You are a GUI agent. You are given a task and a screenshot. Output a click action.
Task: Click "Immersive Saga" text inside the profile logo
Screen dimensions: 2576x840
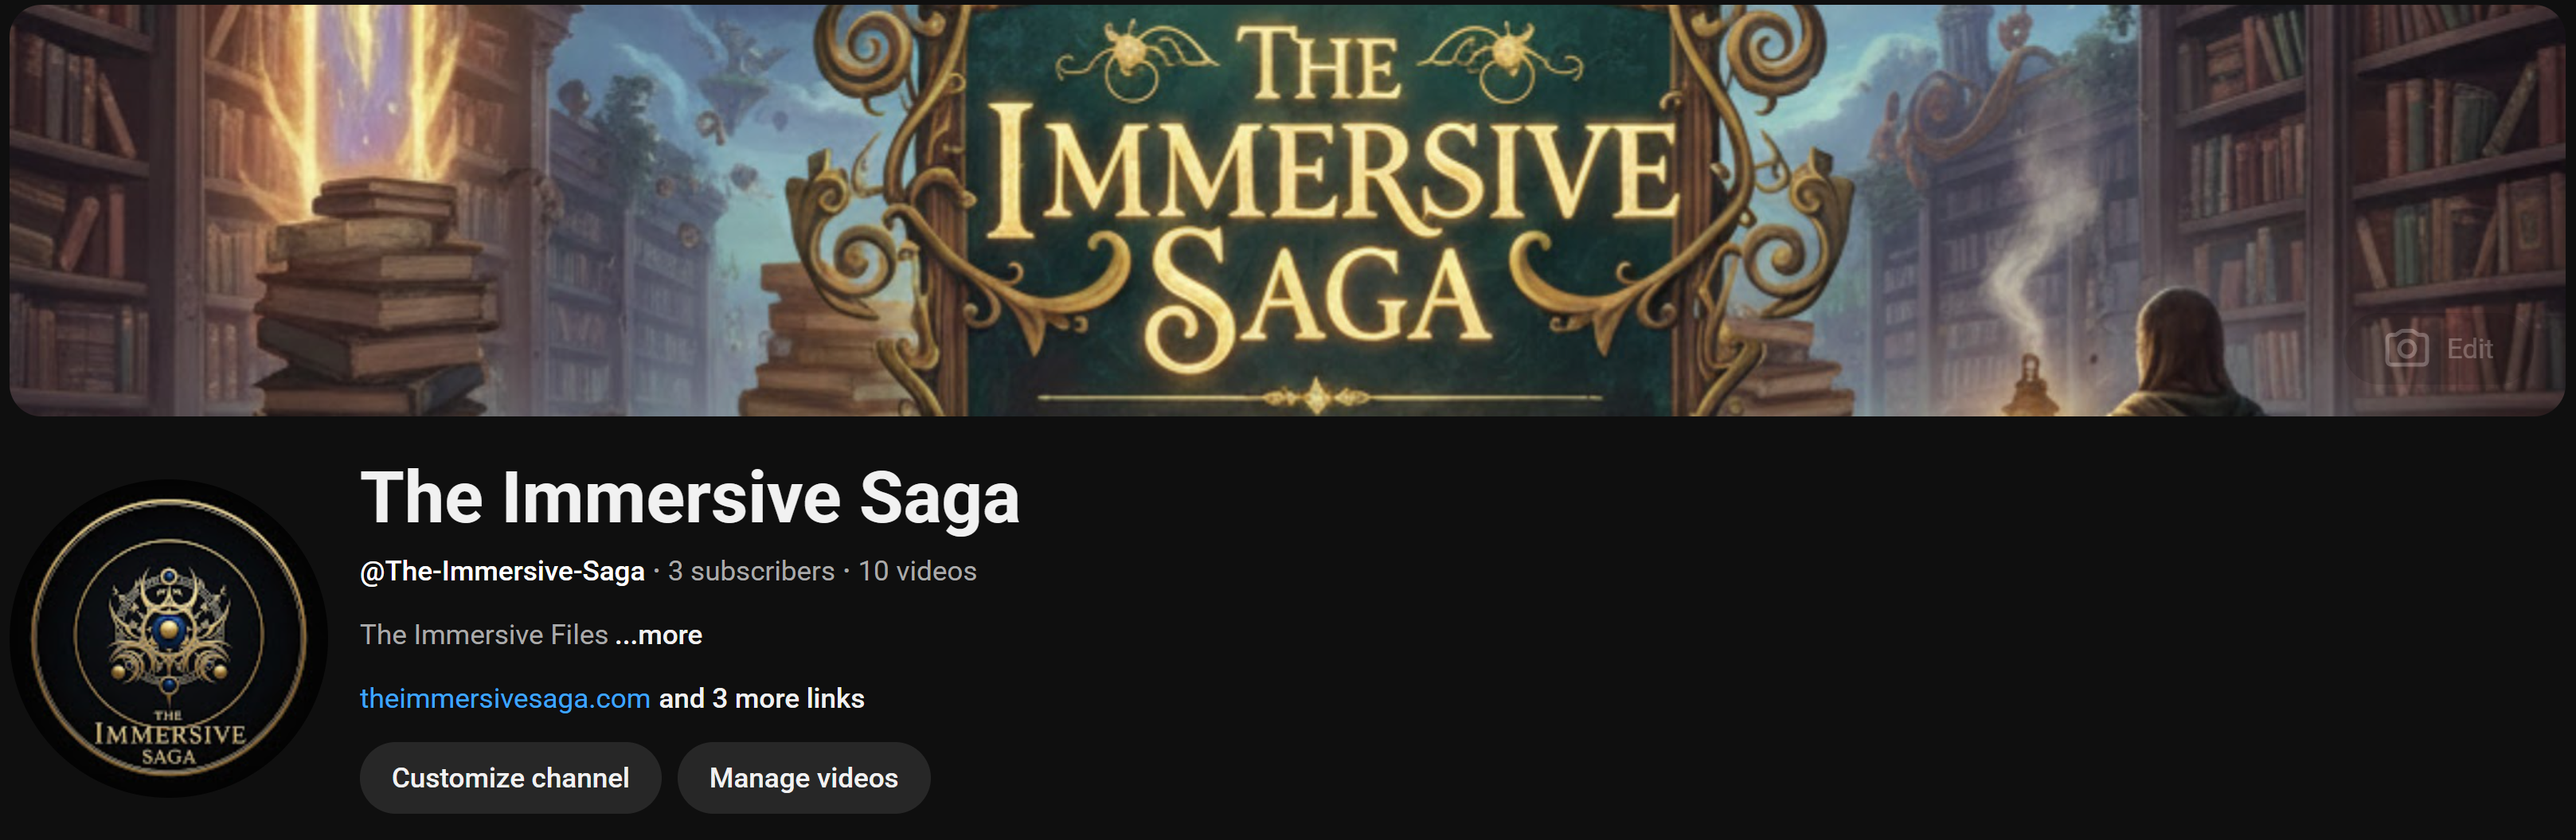coord(169,740)
